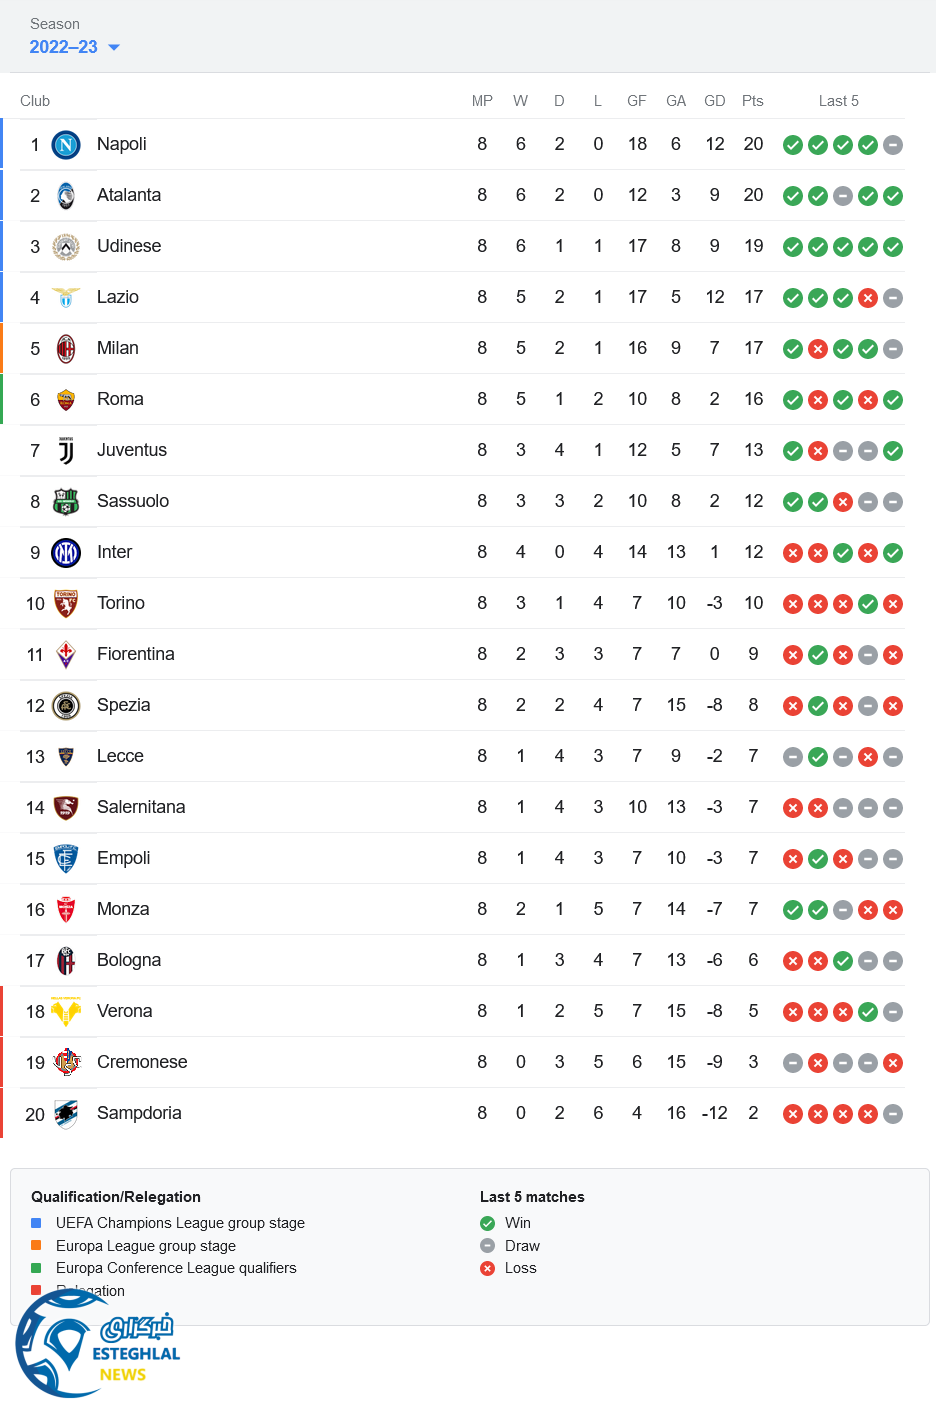
Task: Click the Juventus club logo icon
Action: (66, 451)
